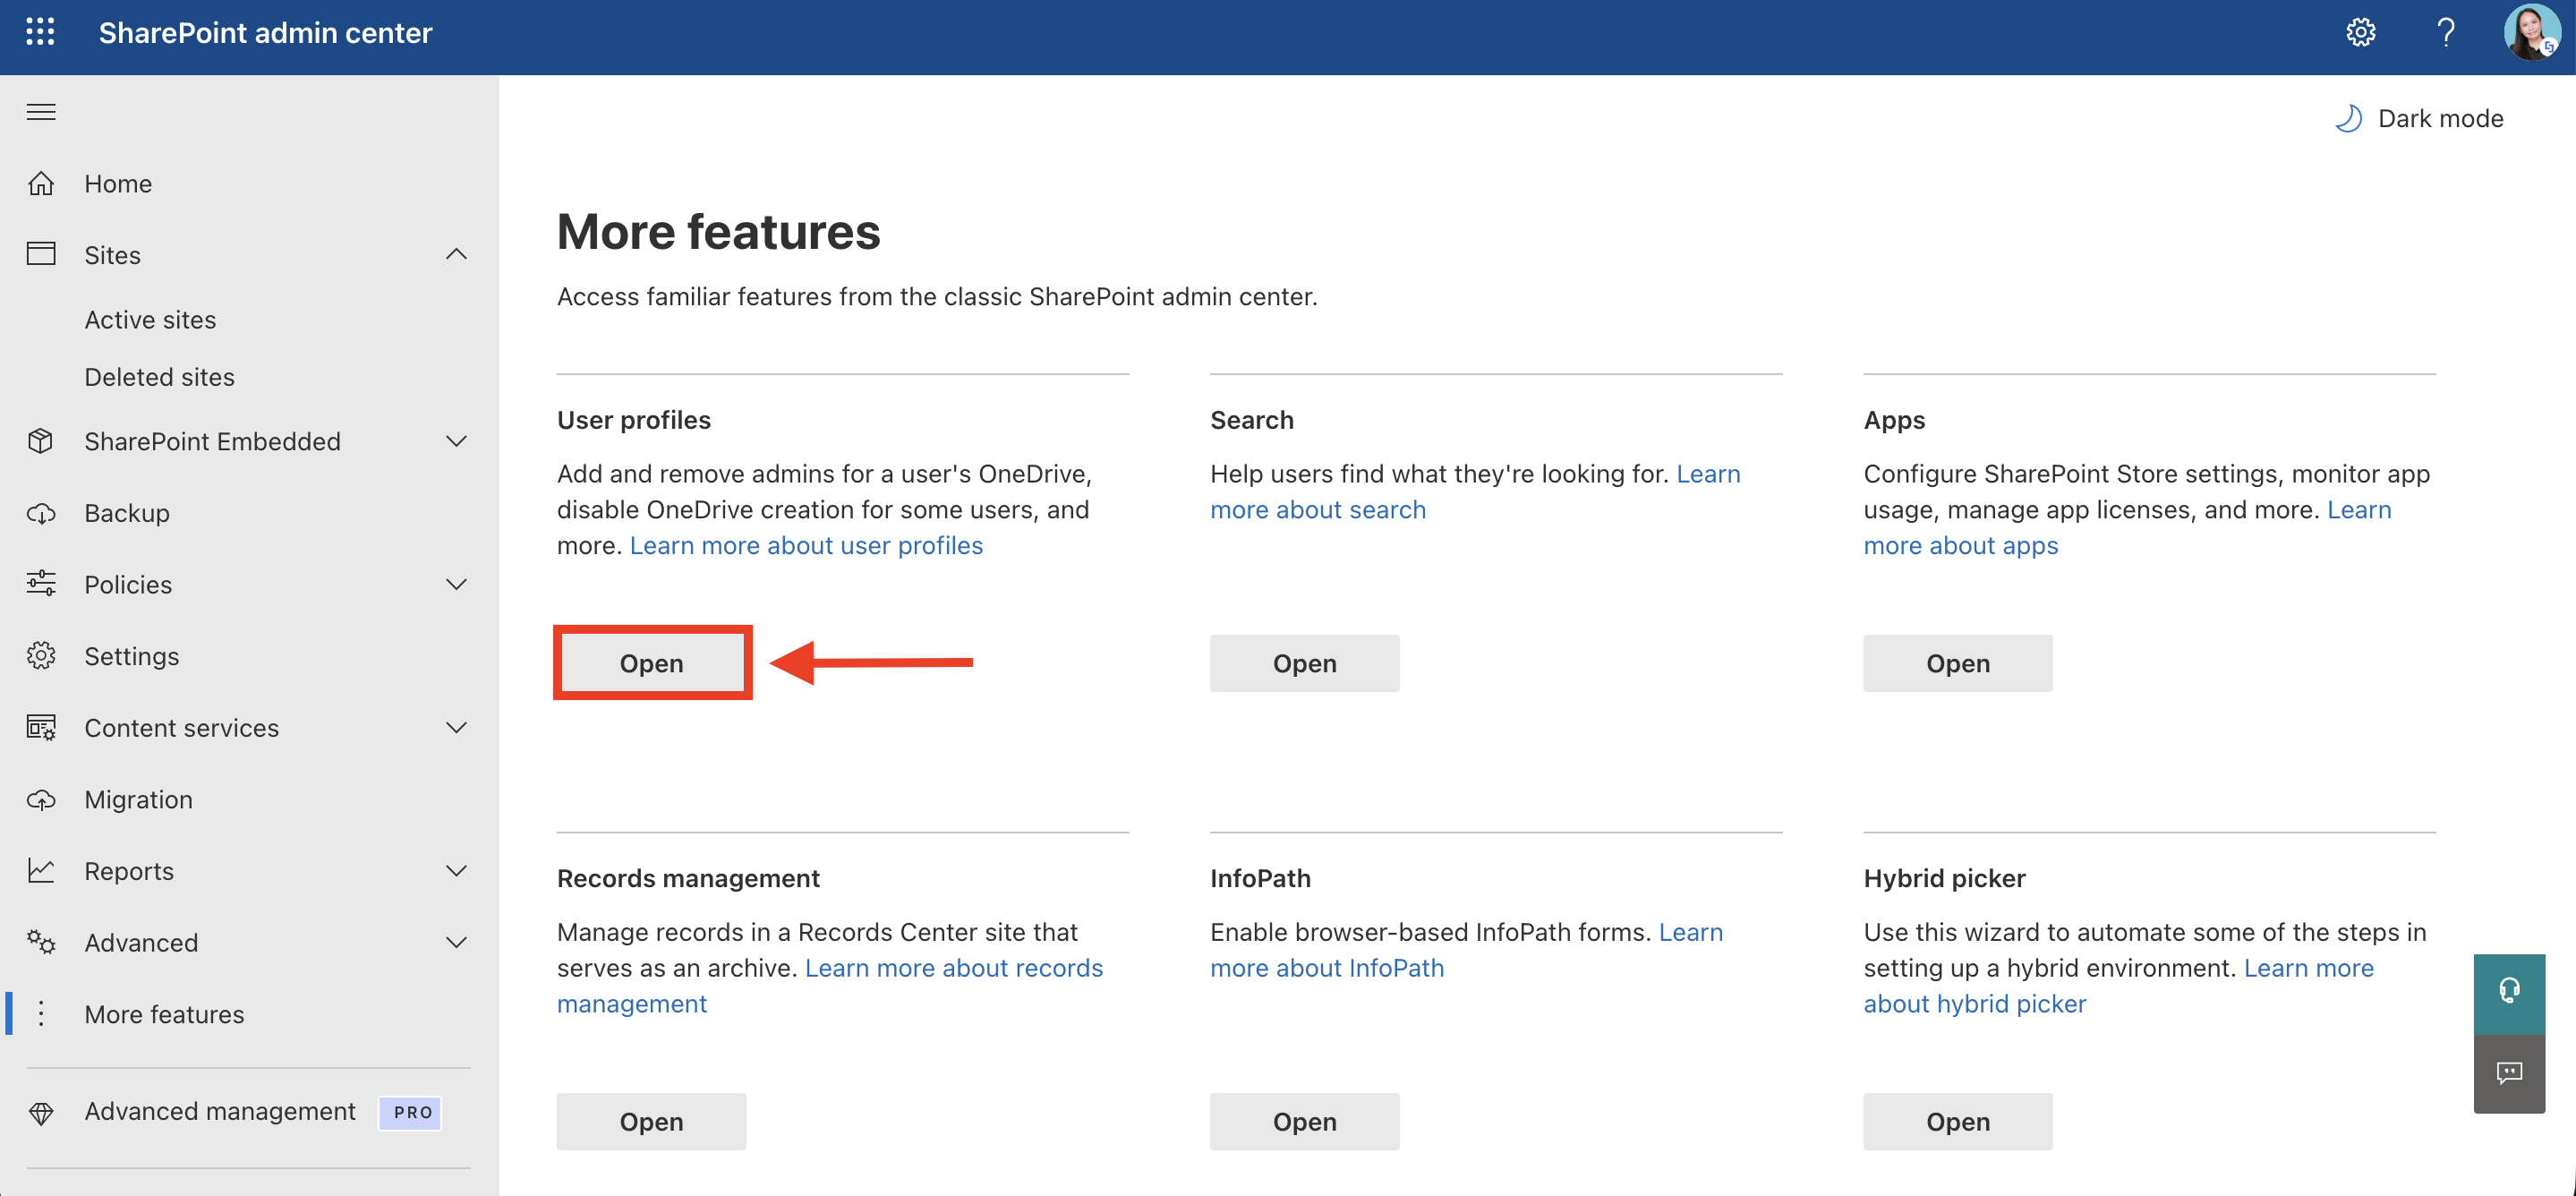Click the Reports chart icon
The height and width of the screenshot is (1196, 2576).
41,871
